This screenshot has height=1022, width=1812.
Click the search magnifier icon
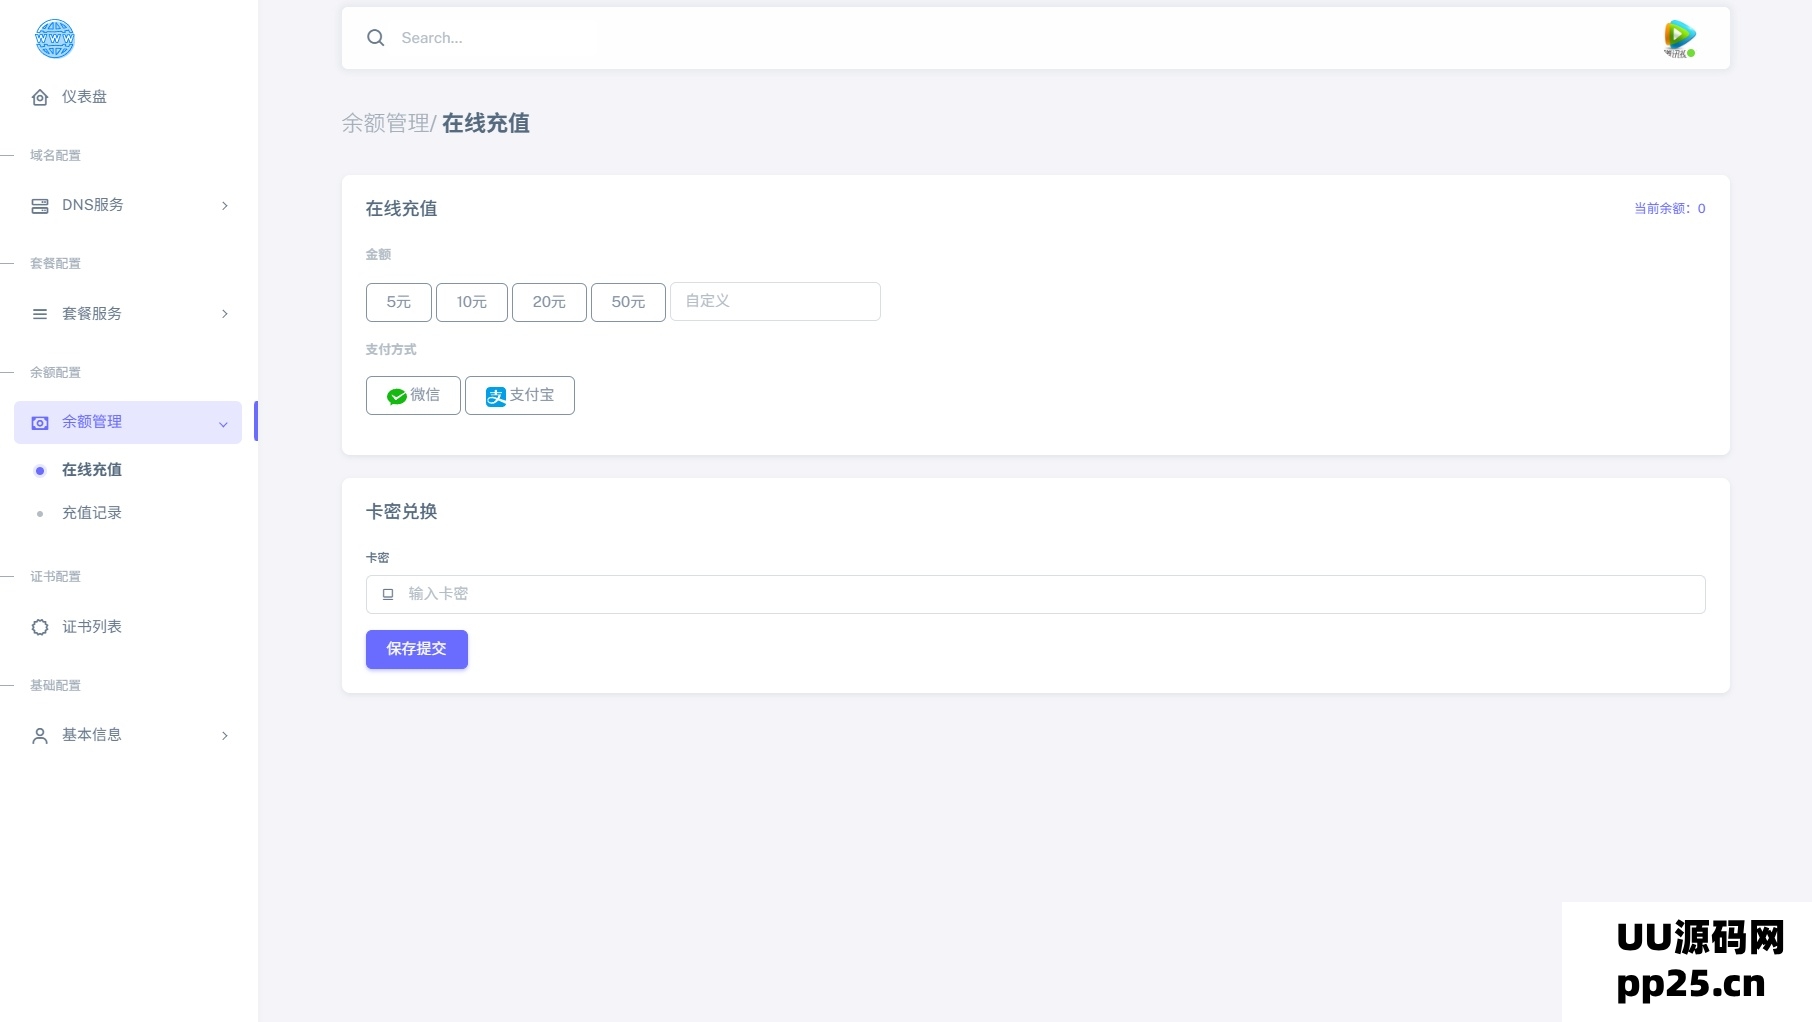[376, 38]
